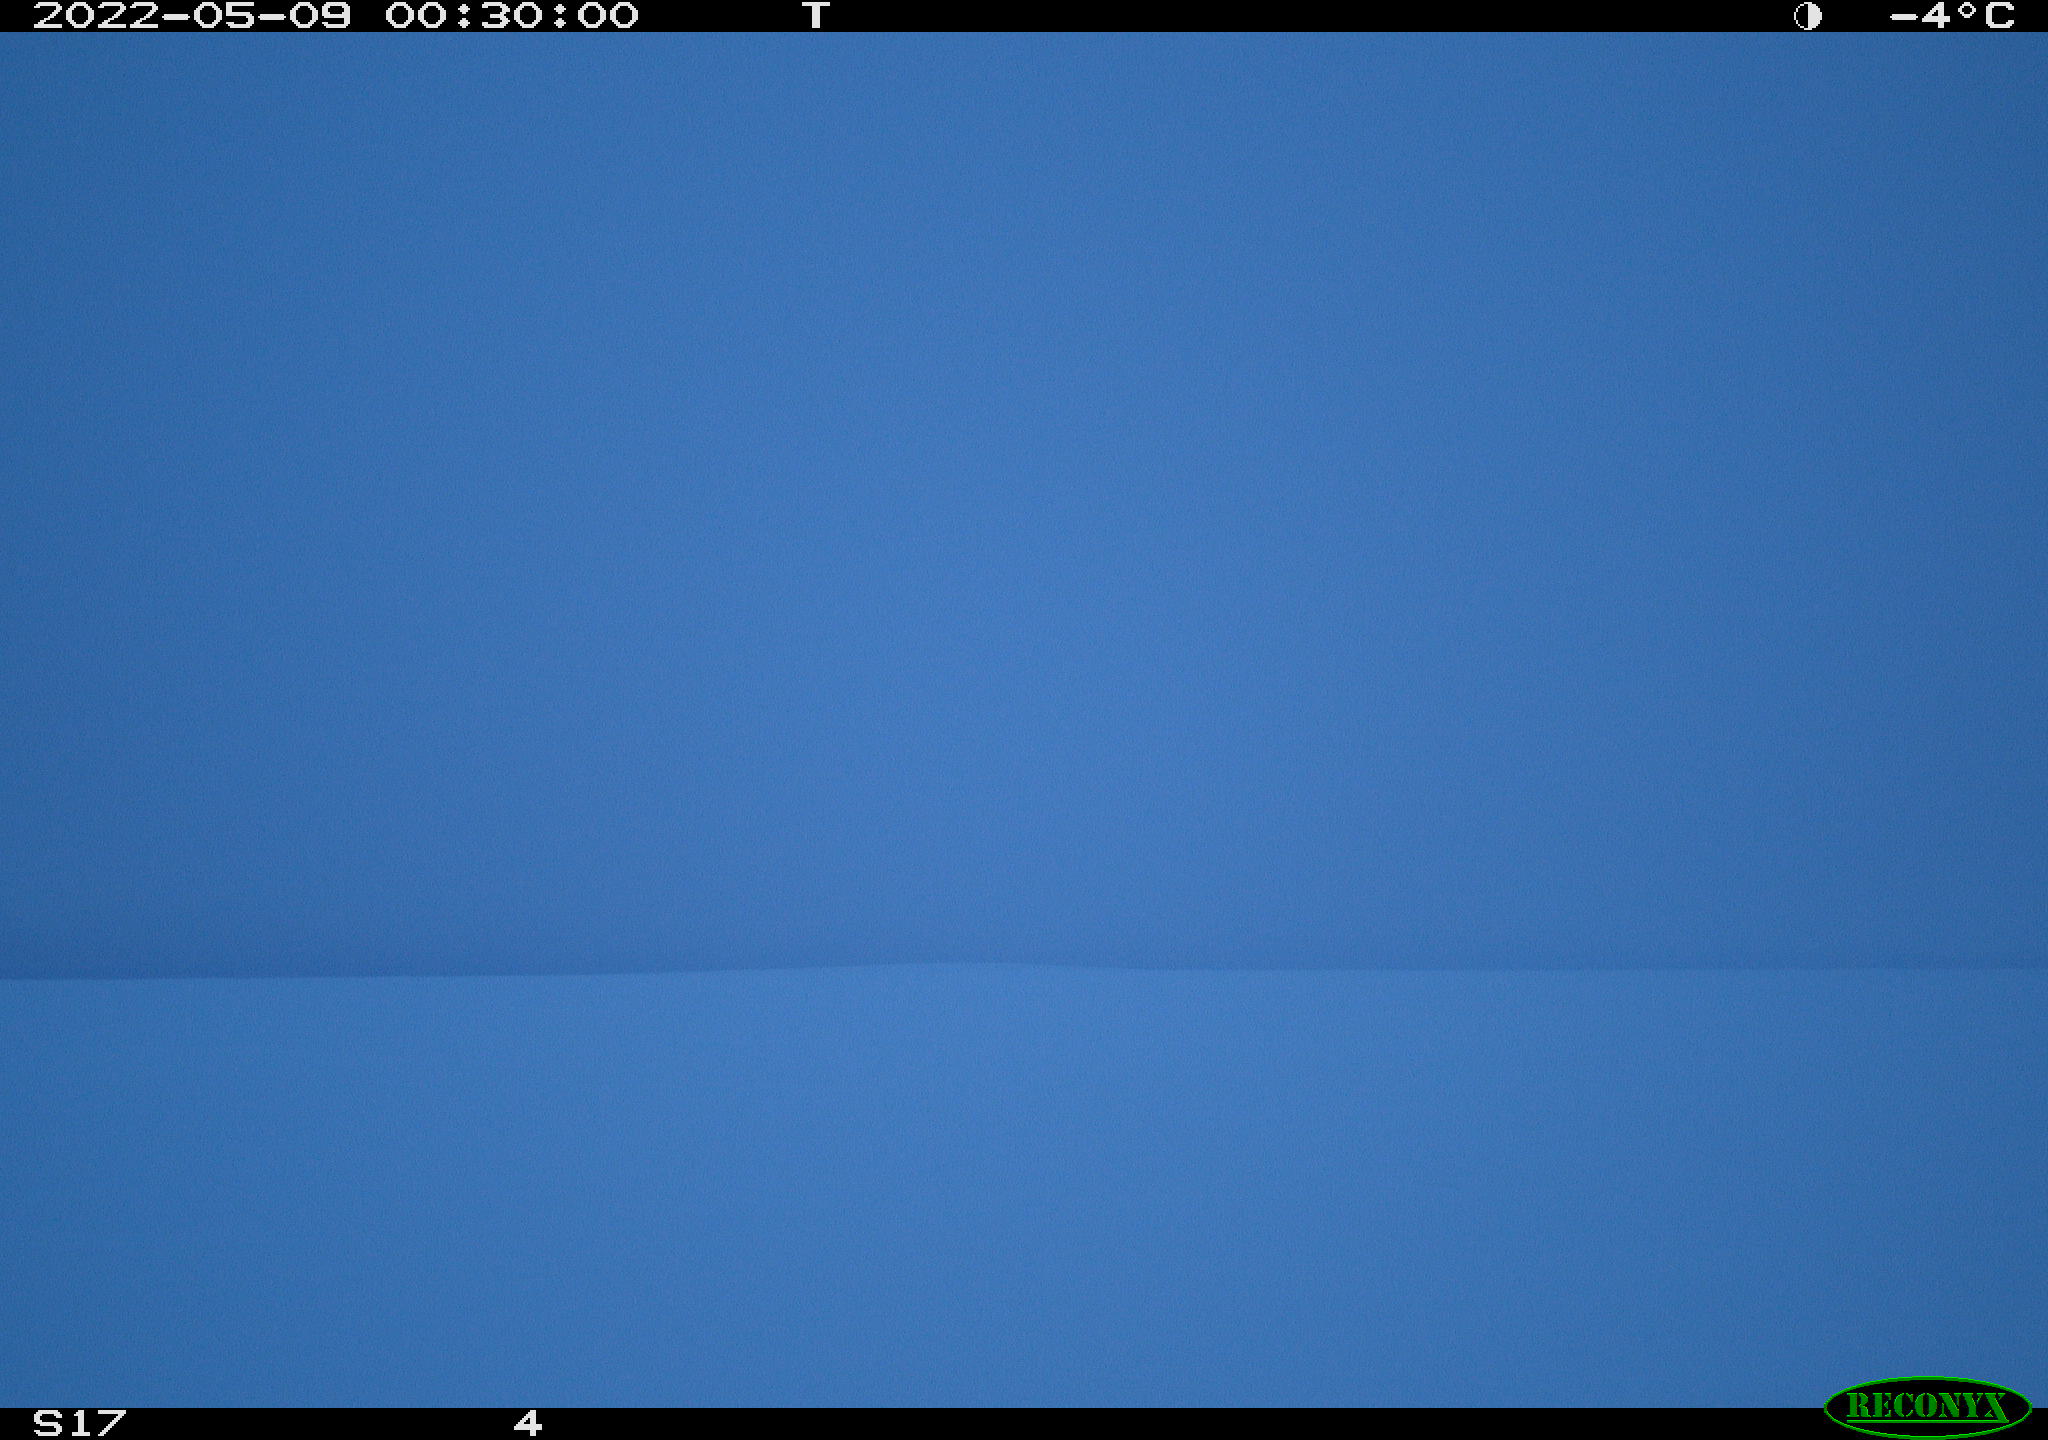
Task: Click the bottom black bar between 4 and logo
Action: pyautogui.click(x=1180, y=1424)
